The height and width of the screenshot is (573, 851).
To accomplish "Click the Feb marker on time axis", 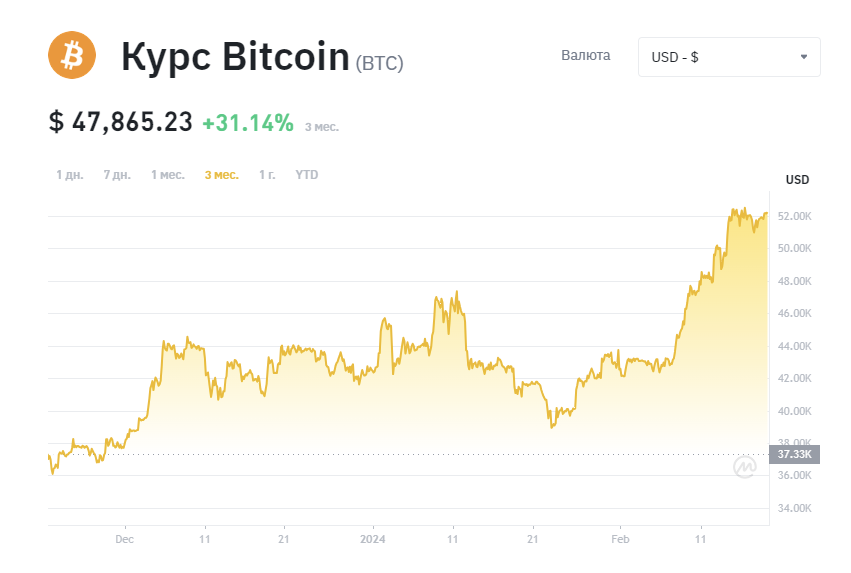I will [x=620, y=539].
